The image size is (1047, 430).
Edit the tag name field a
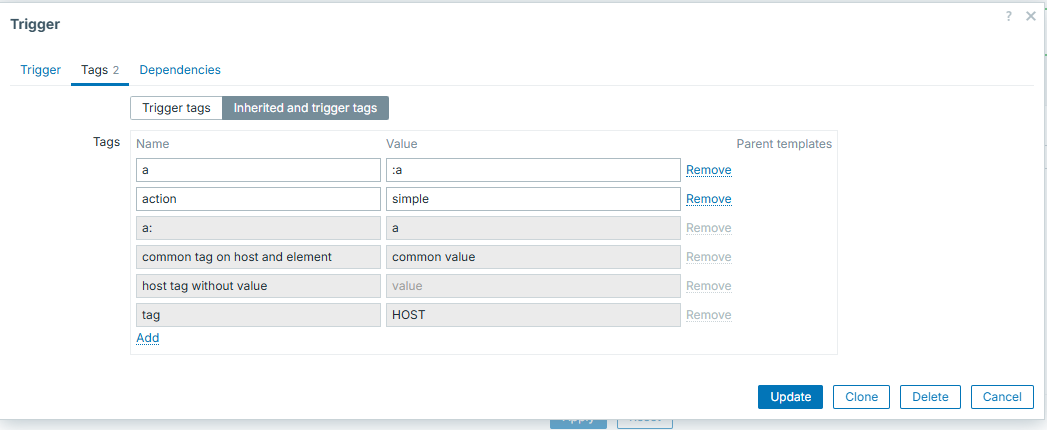[x=258, y=170]
